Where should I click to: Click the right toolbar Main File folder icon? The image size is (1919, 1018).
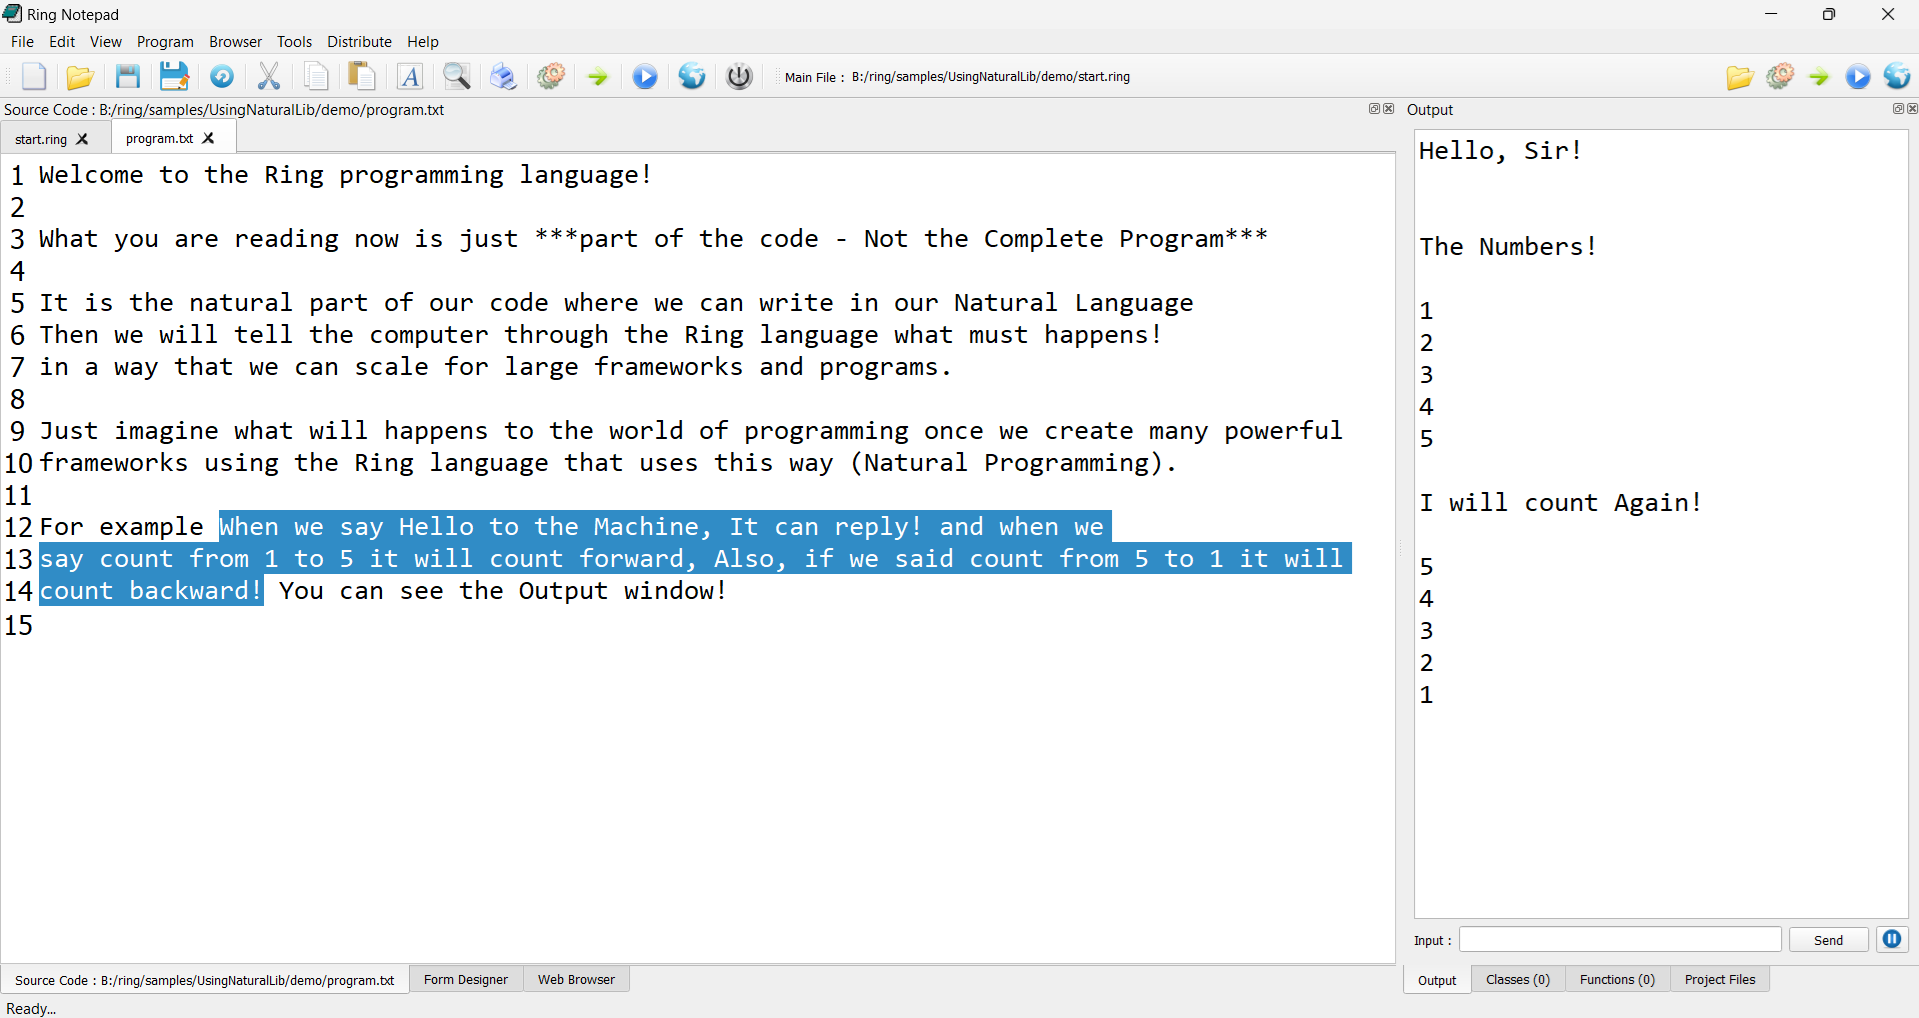(x=1740, y=77)
